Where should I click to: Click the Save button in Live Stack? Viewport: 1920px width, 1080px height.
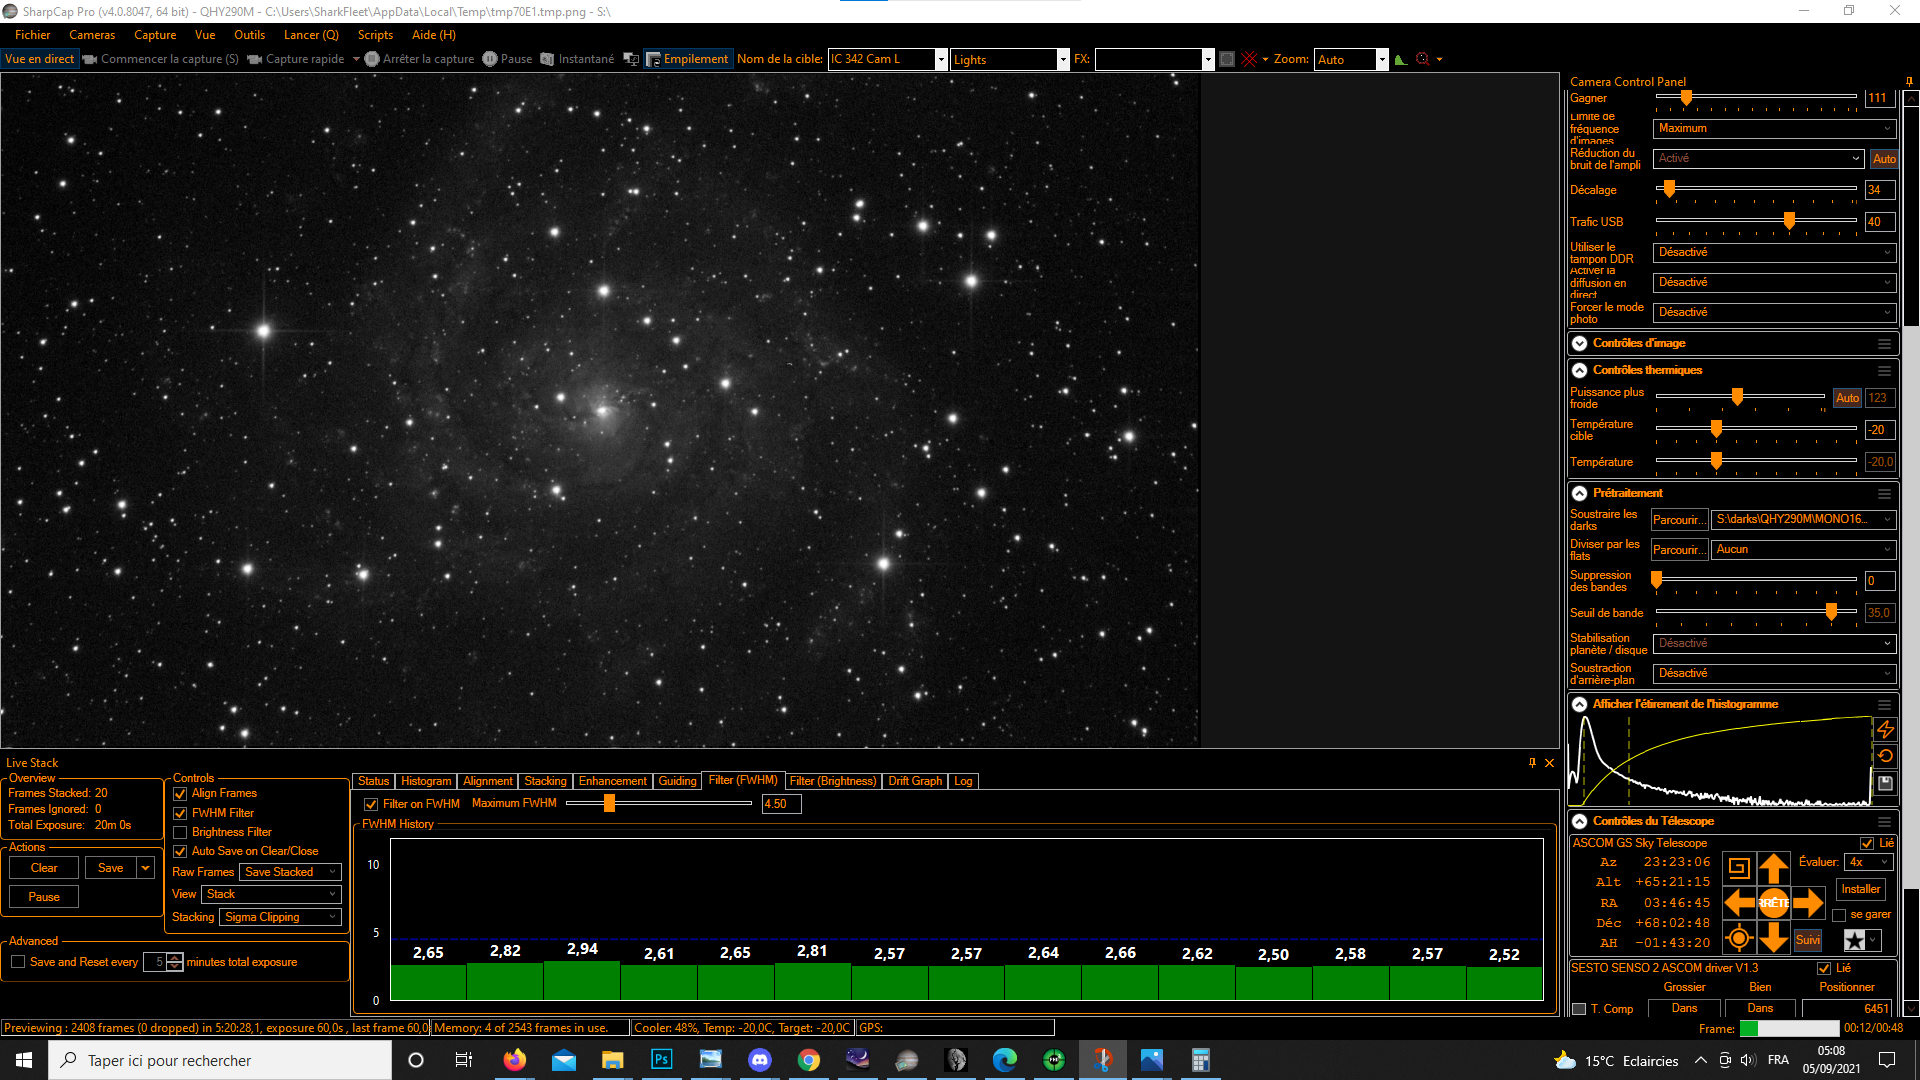point(111,868)
